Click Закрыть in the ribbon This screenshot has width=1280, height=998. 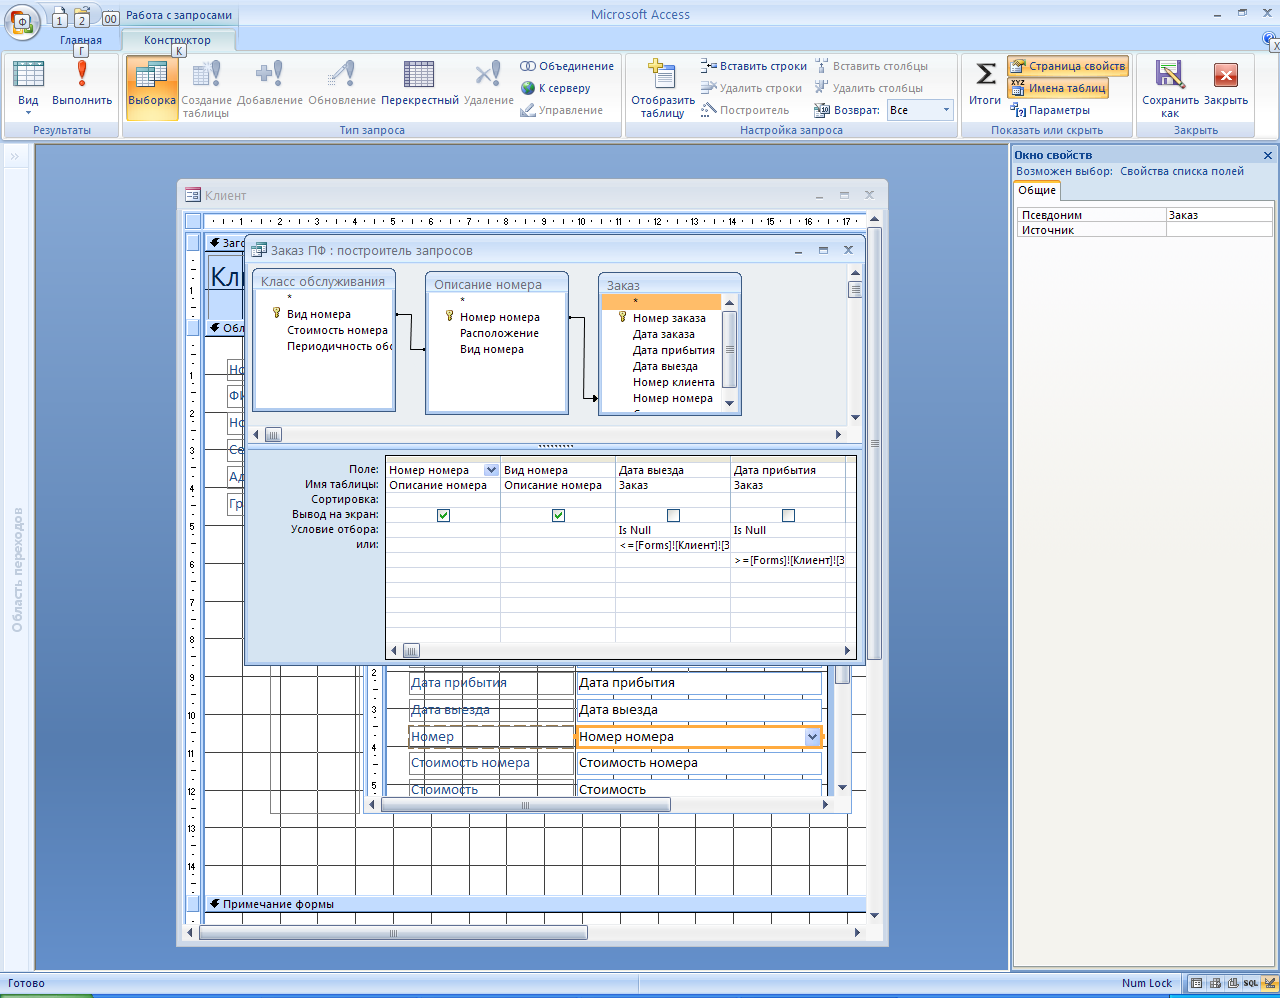click(1225, 84)
